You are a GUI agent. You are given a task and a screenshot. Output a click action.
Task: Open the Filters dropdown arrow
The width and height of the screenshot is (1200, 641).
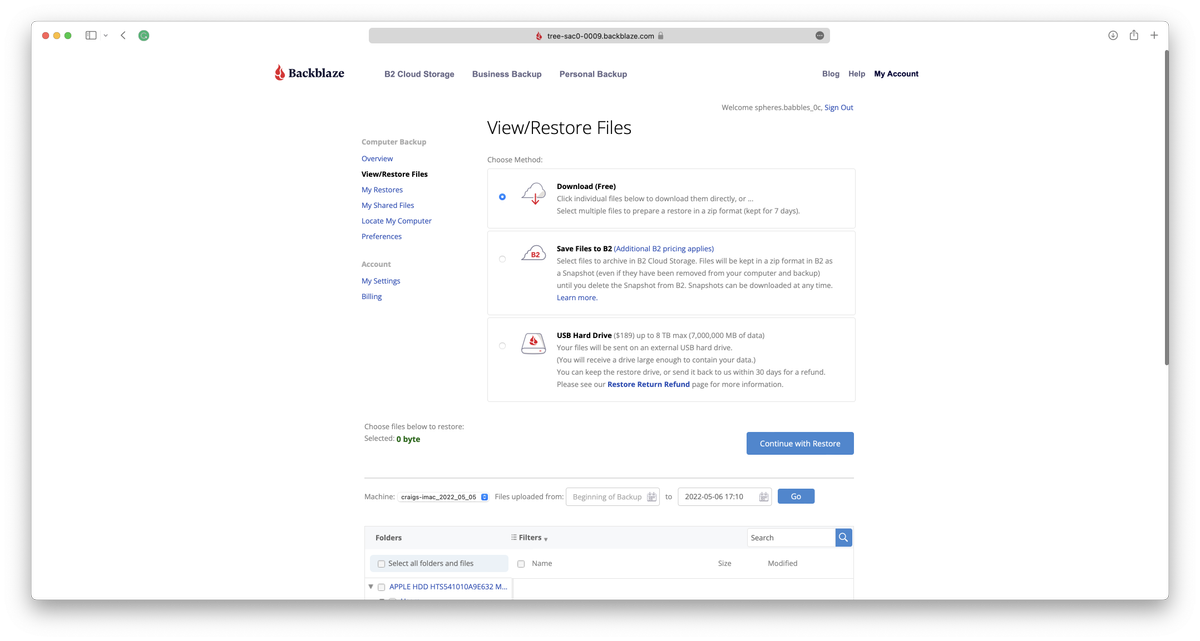click(x=546, y=539)
